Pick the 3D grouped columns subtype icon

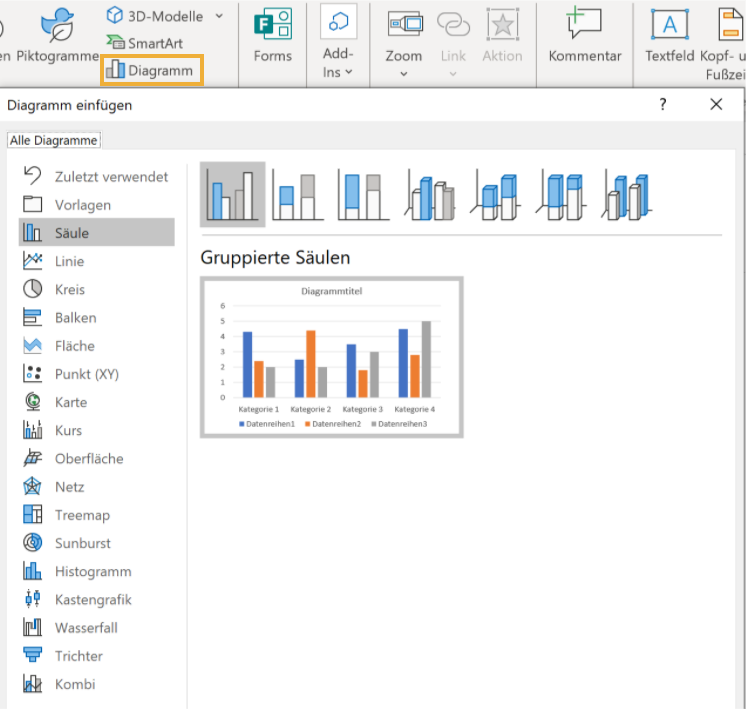click(x=430, y=196)
